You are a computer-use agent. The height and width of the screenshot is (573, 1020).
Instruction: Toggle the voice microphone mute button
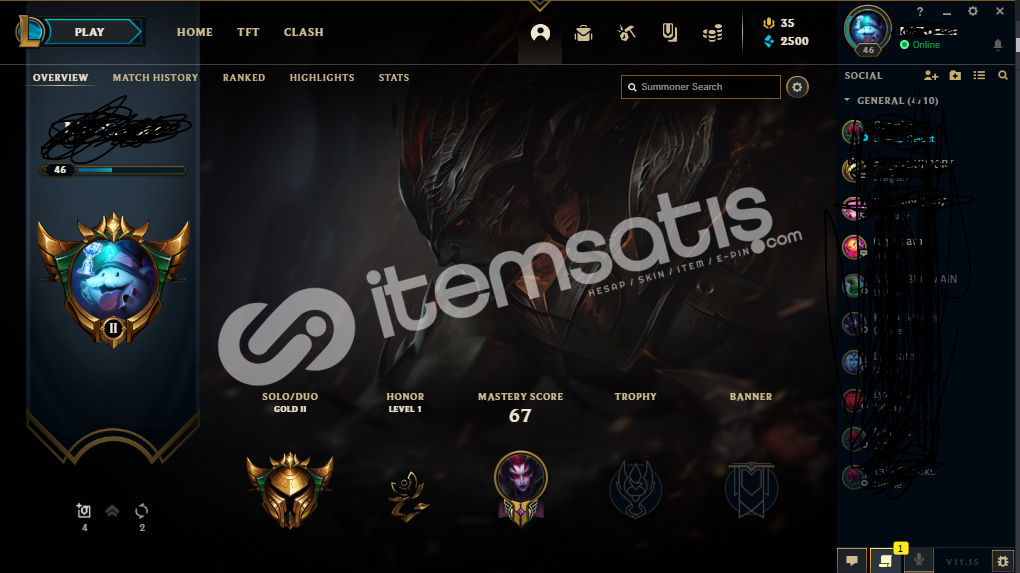pyautogui.click(x=919, y=559)
